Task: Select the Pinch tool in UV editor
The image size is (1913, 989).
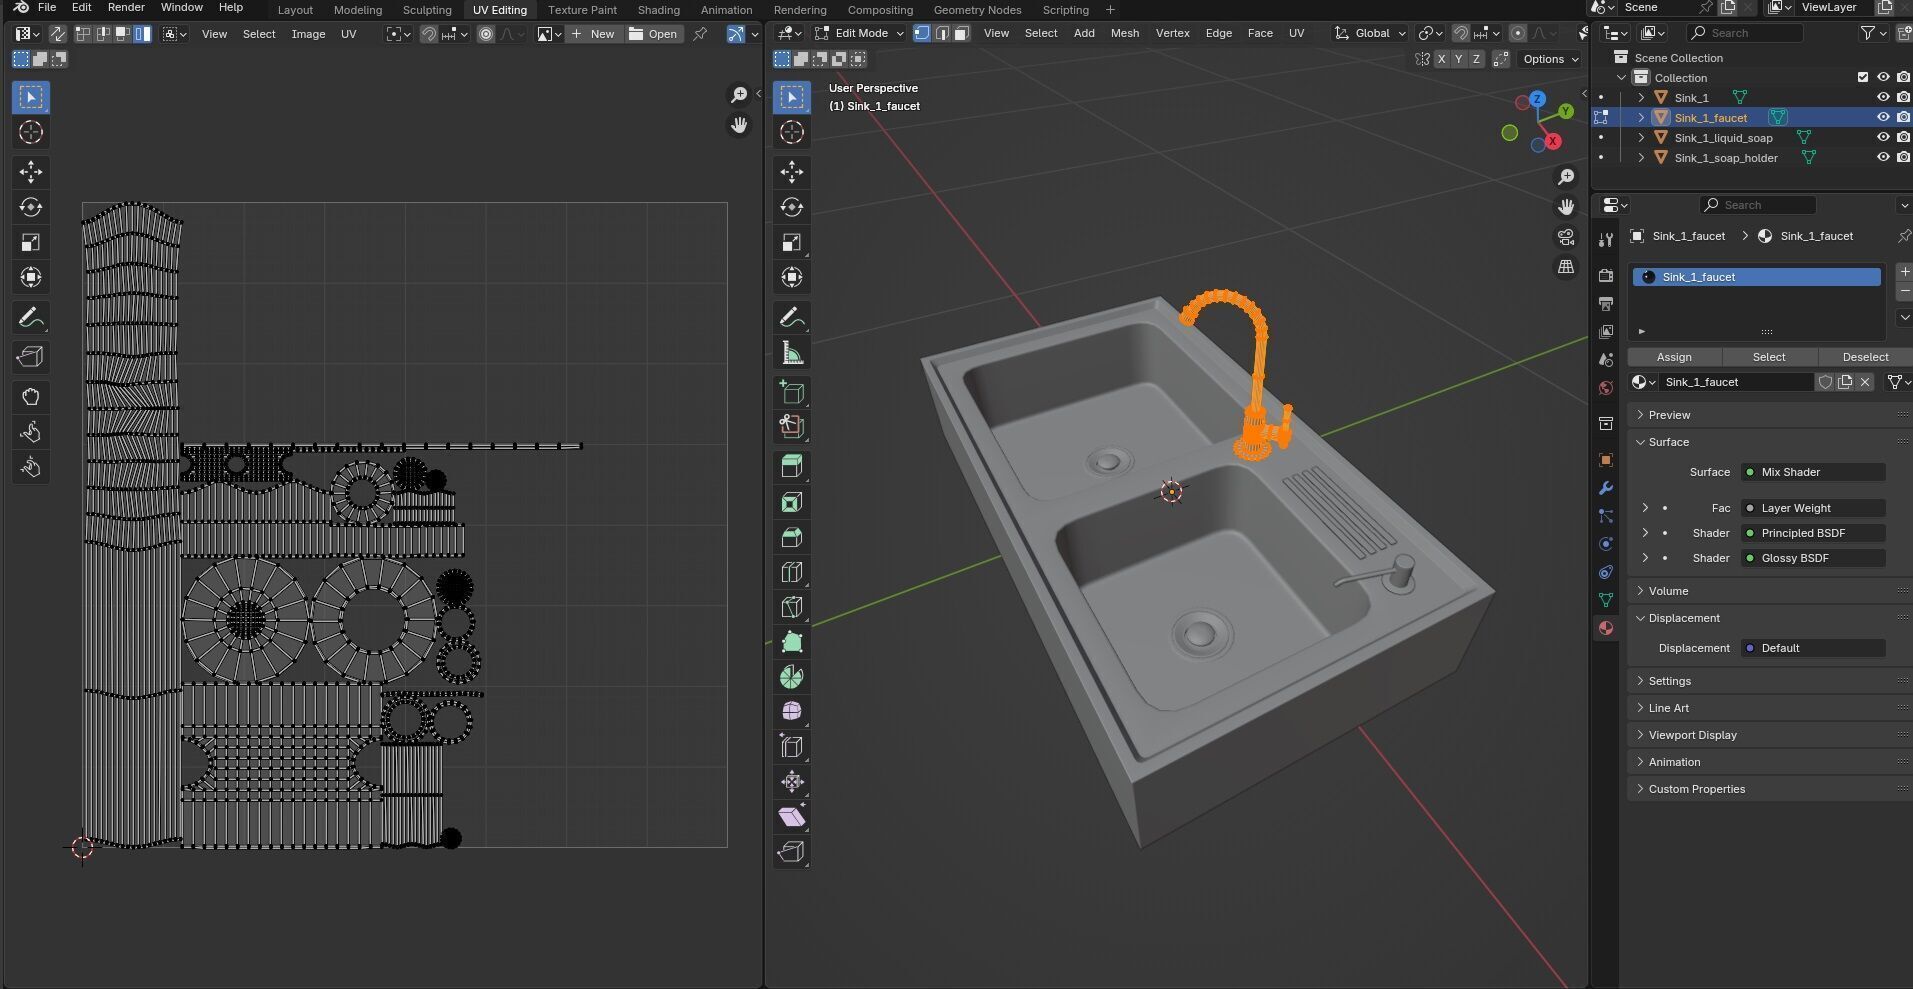Action: coord(31,467)
